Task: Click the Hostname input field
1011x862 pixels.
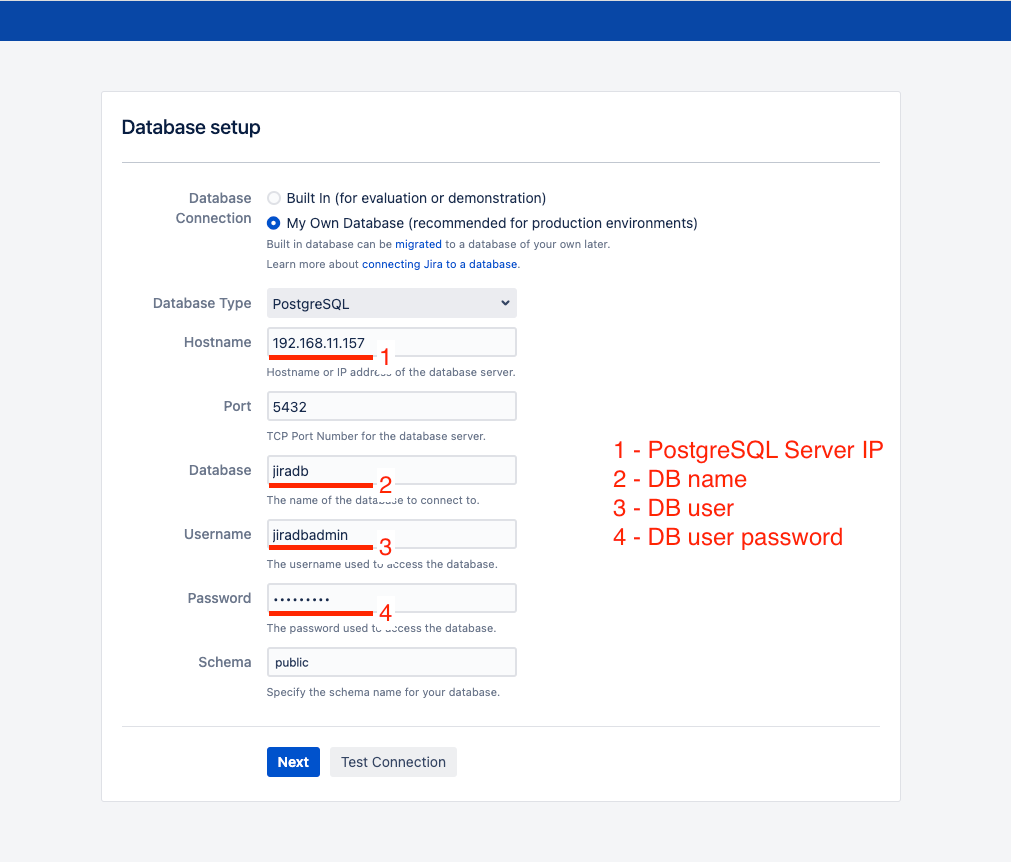Action: [x=391, y=342]
